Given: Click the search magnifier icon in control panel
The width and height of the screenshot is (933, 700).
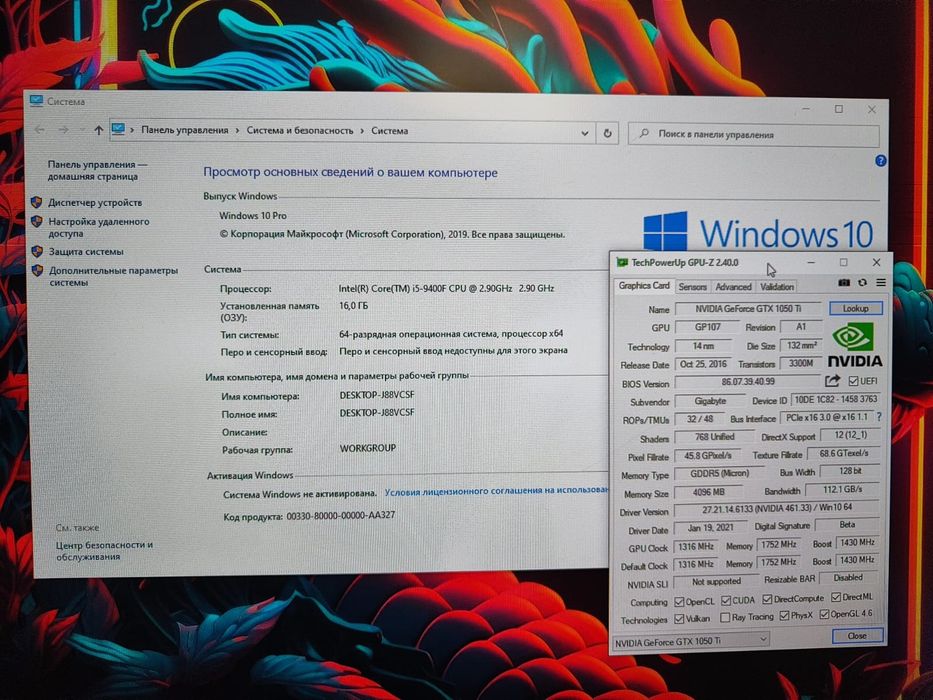Looking at the screenshot, I should [644, 134].
